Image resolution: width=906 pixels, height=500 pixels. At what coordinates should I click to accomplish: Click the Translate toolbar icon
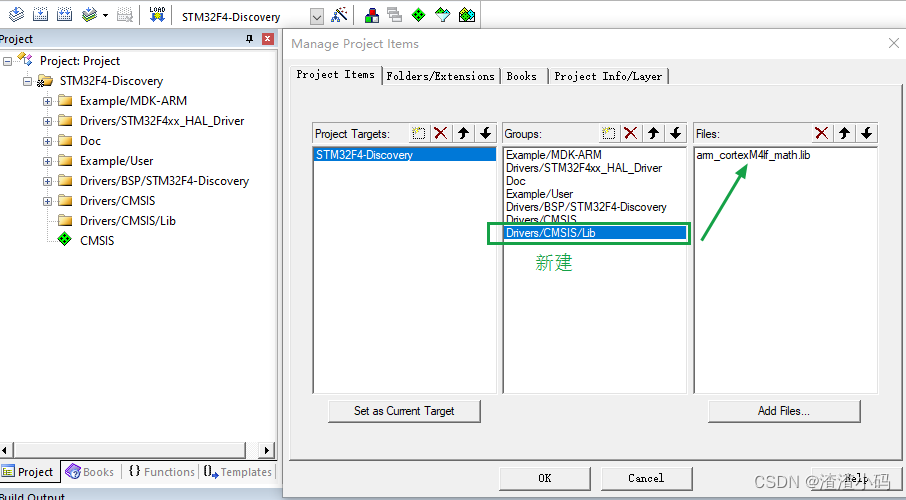16,14
